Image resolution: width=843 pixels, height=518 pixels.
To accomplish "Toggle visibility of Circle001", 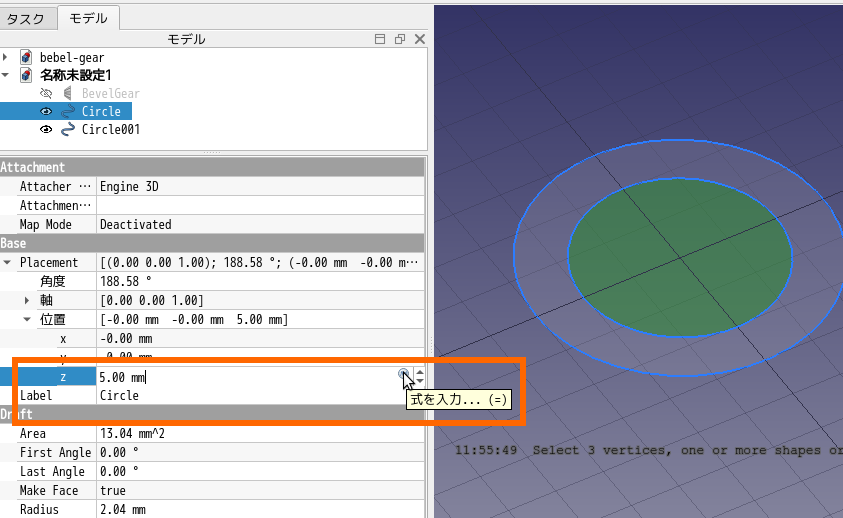I will 46,130.
